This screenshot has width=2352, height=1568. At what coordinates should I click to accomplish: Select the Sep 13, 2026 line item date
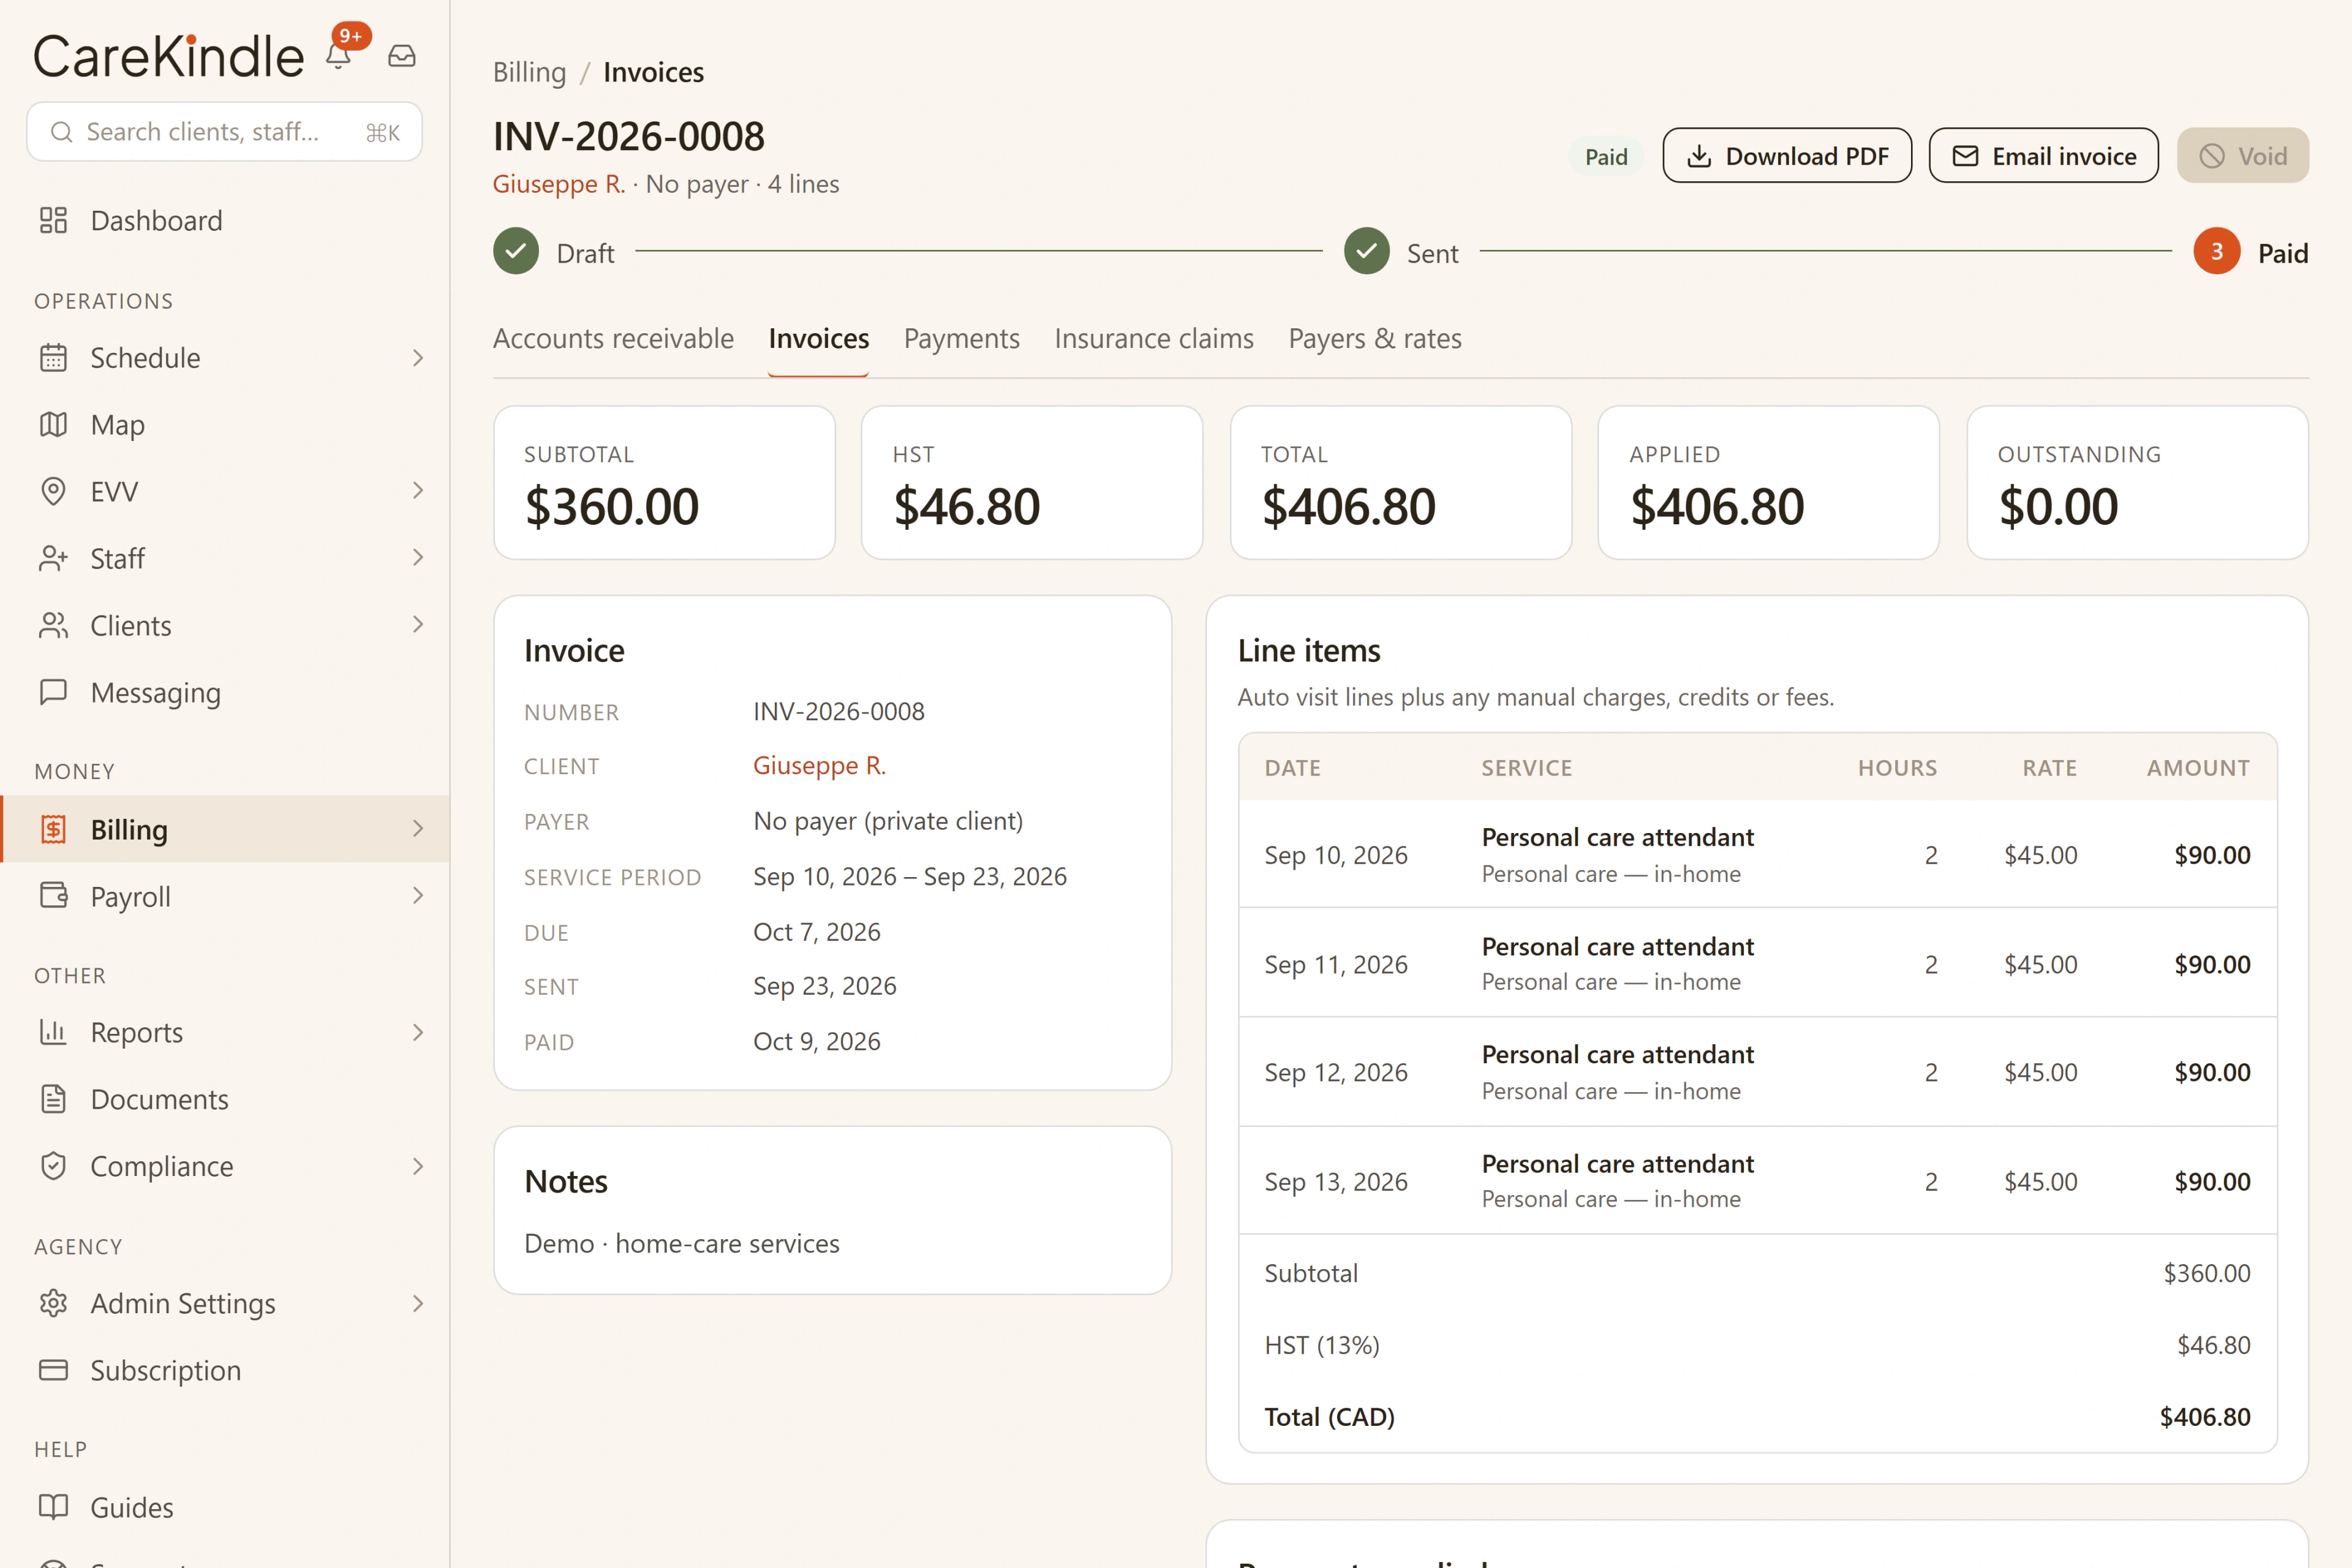tap(1335, 1181)
